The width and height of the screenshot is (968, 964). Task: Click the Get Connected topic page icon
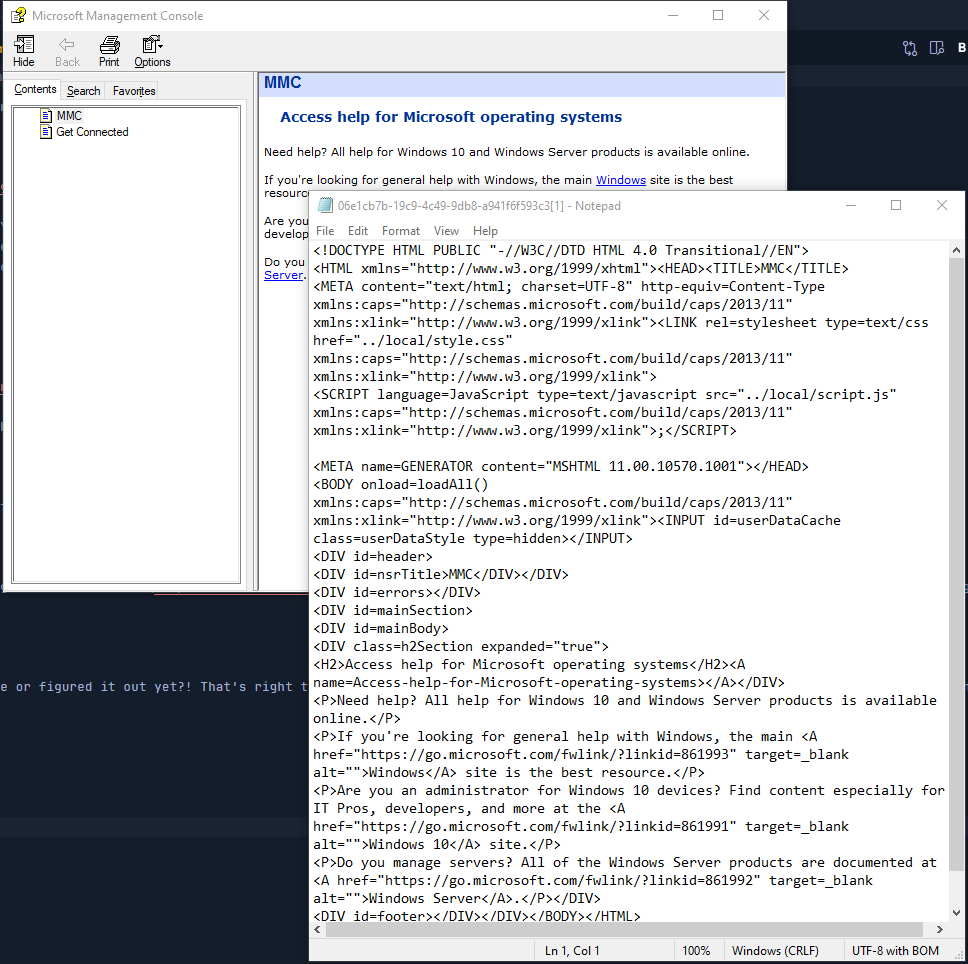(46, 131)
